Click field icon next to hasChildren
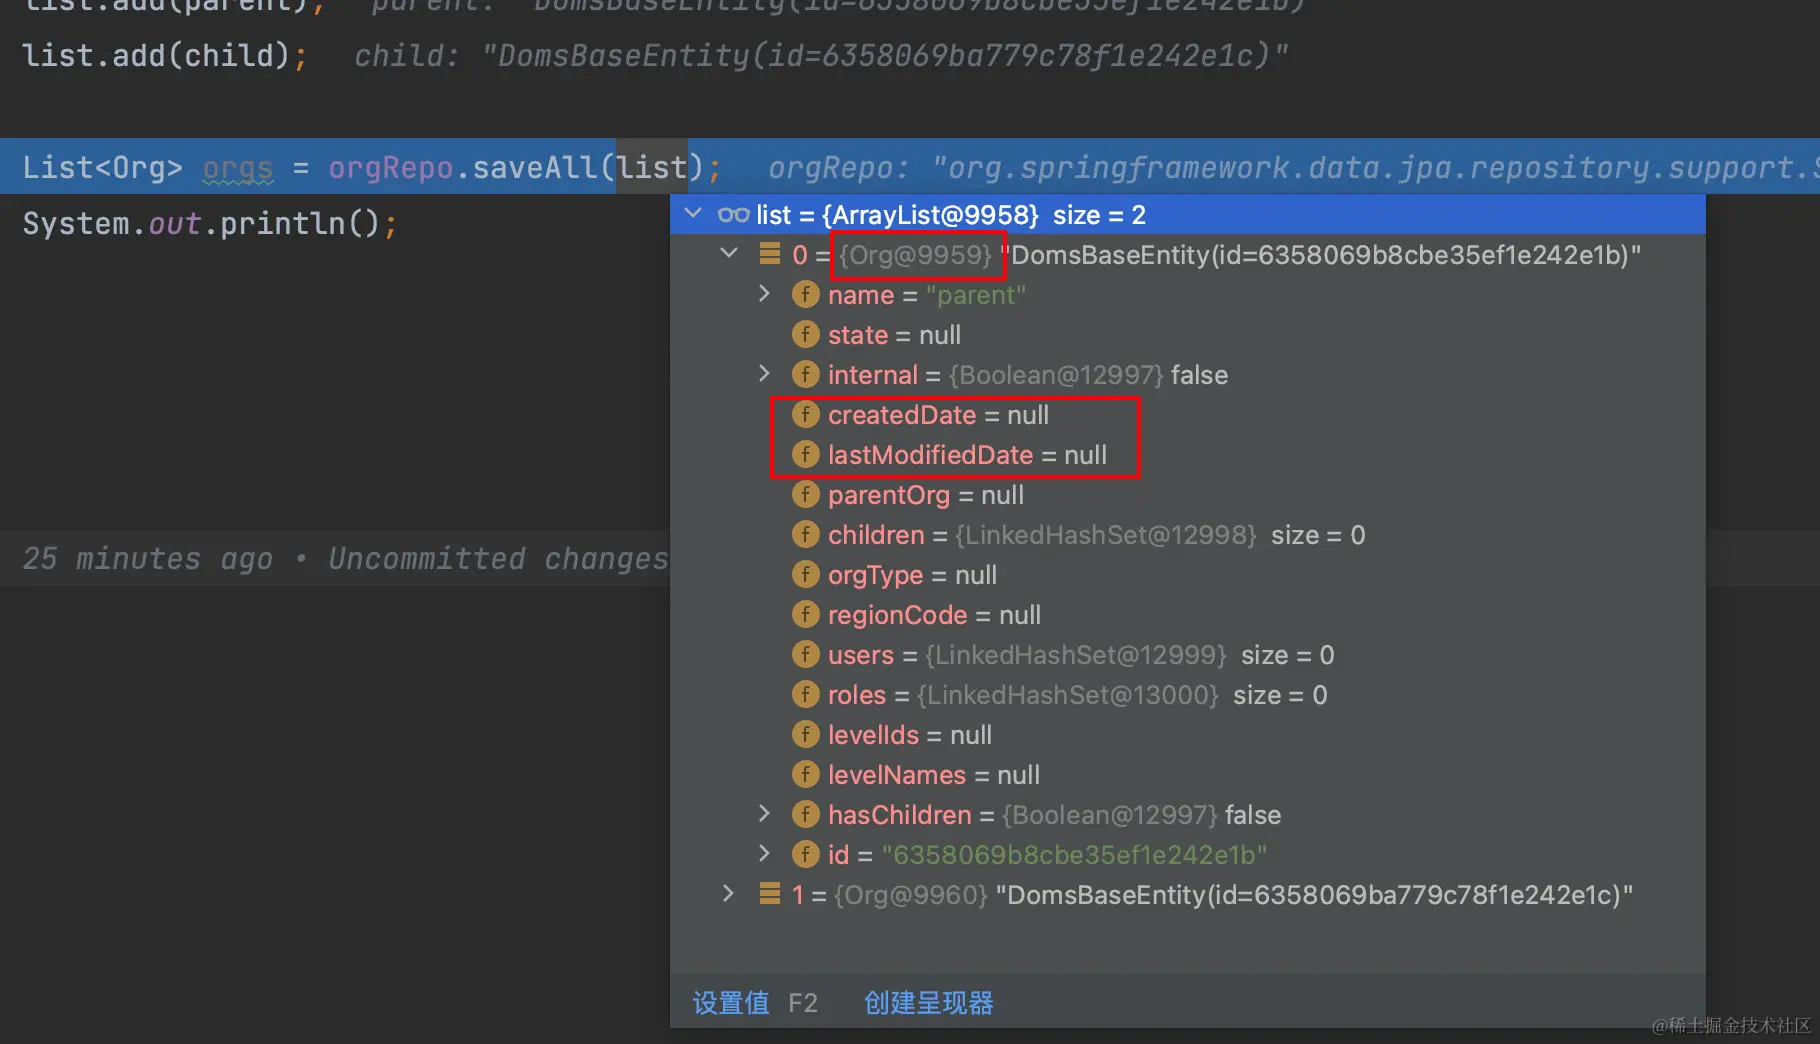 pos(805,814)
